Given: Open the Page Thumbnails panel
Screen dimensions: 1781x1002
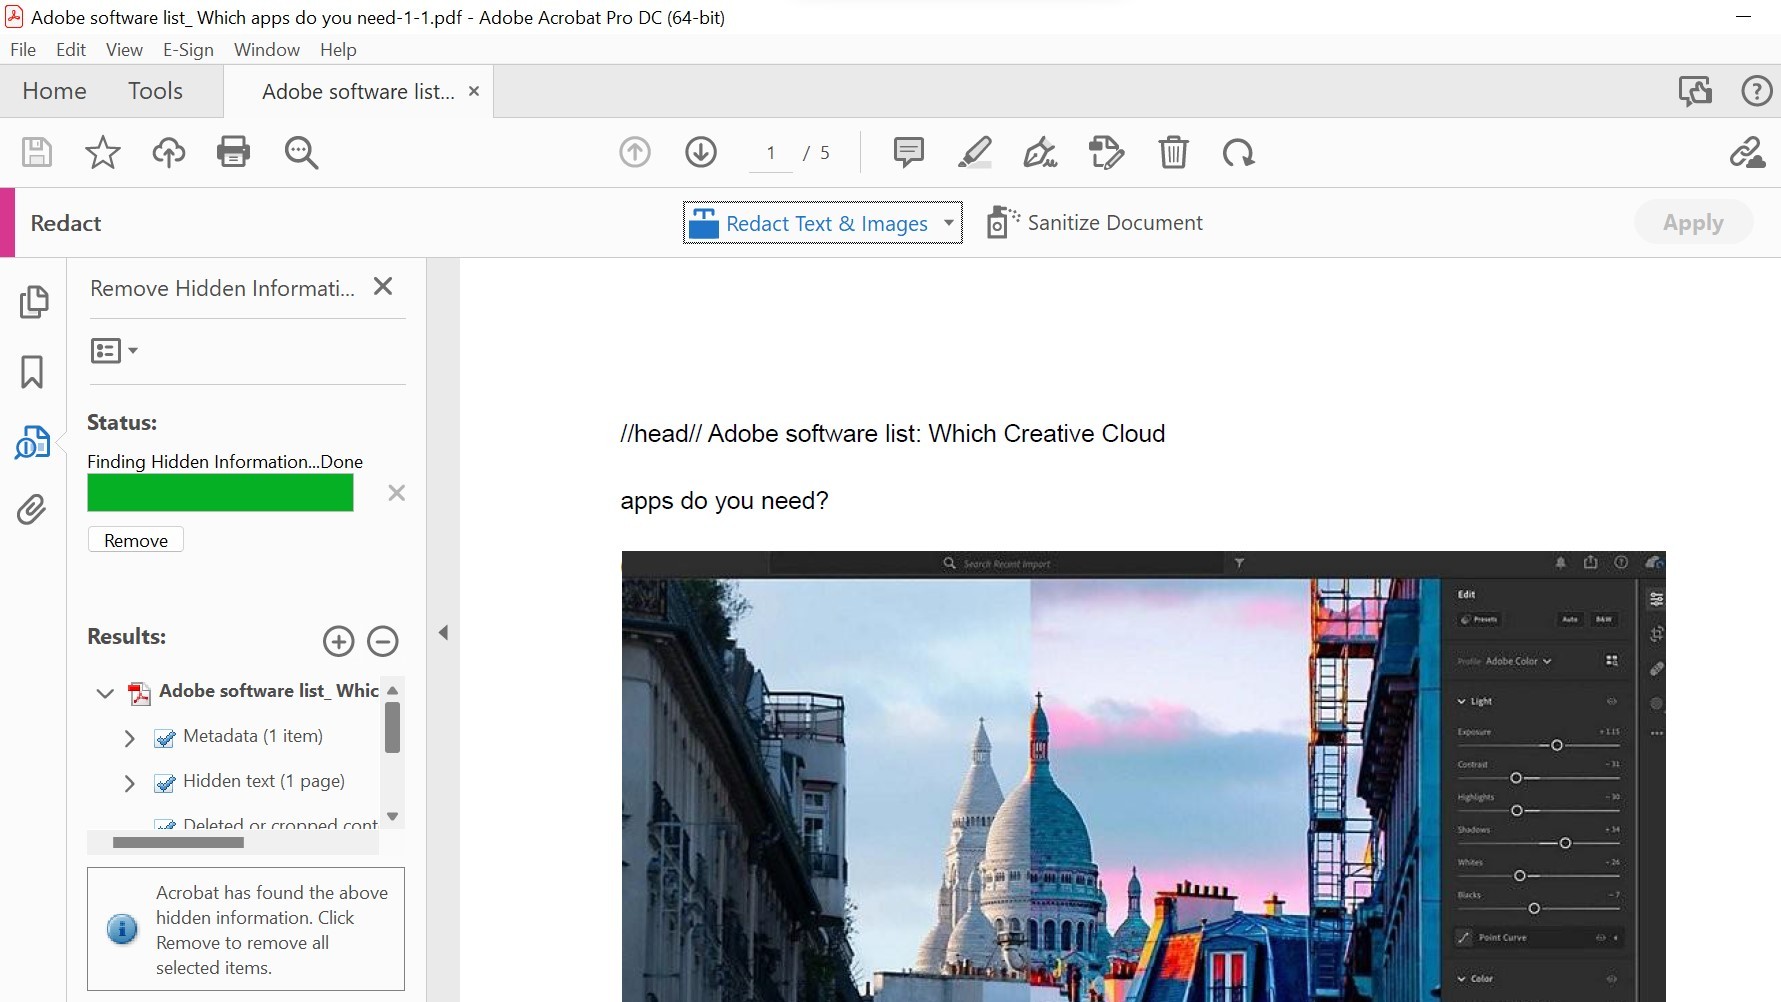Looking at the screenshot, I should point(33,302).
